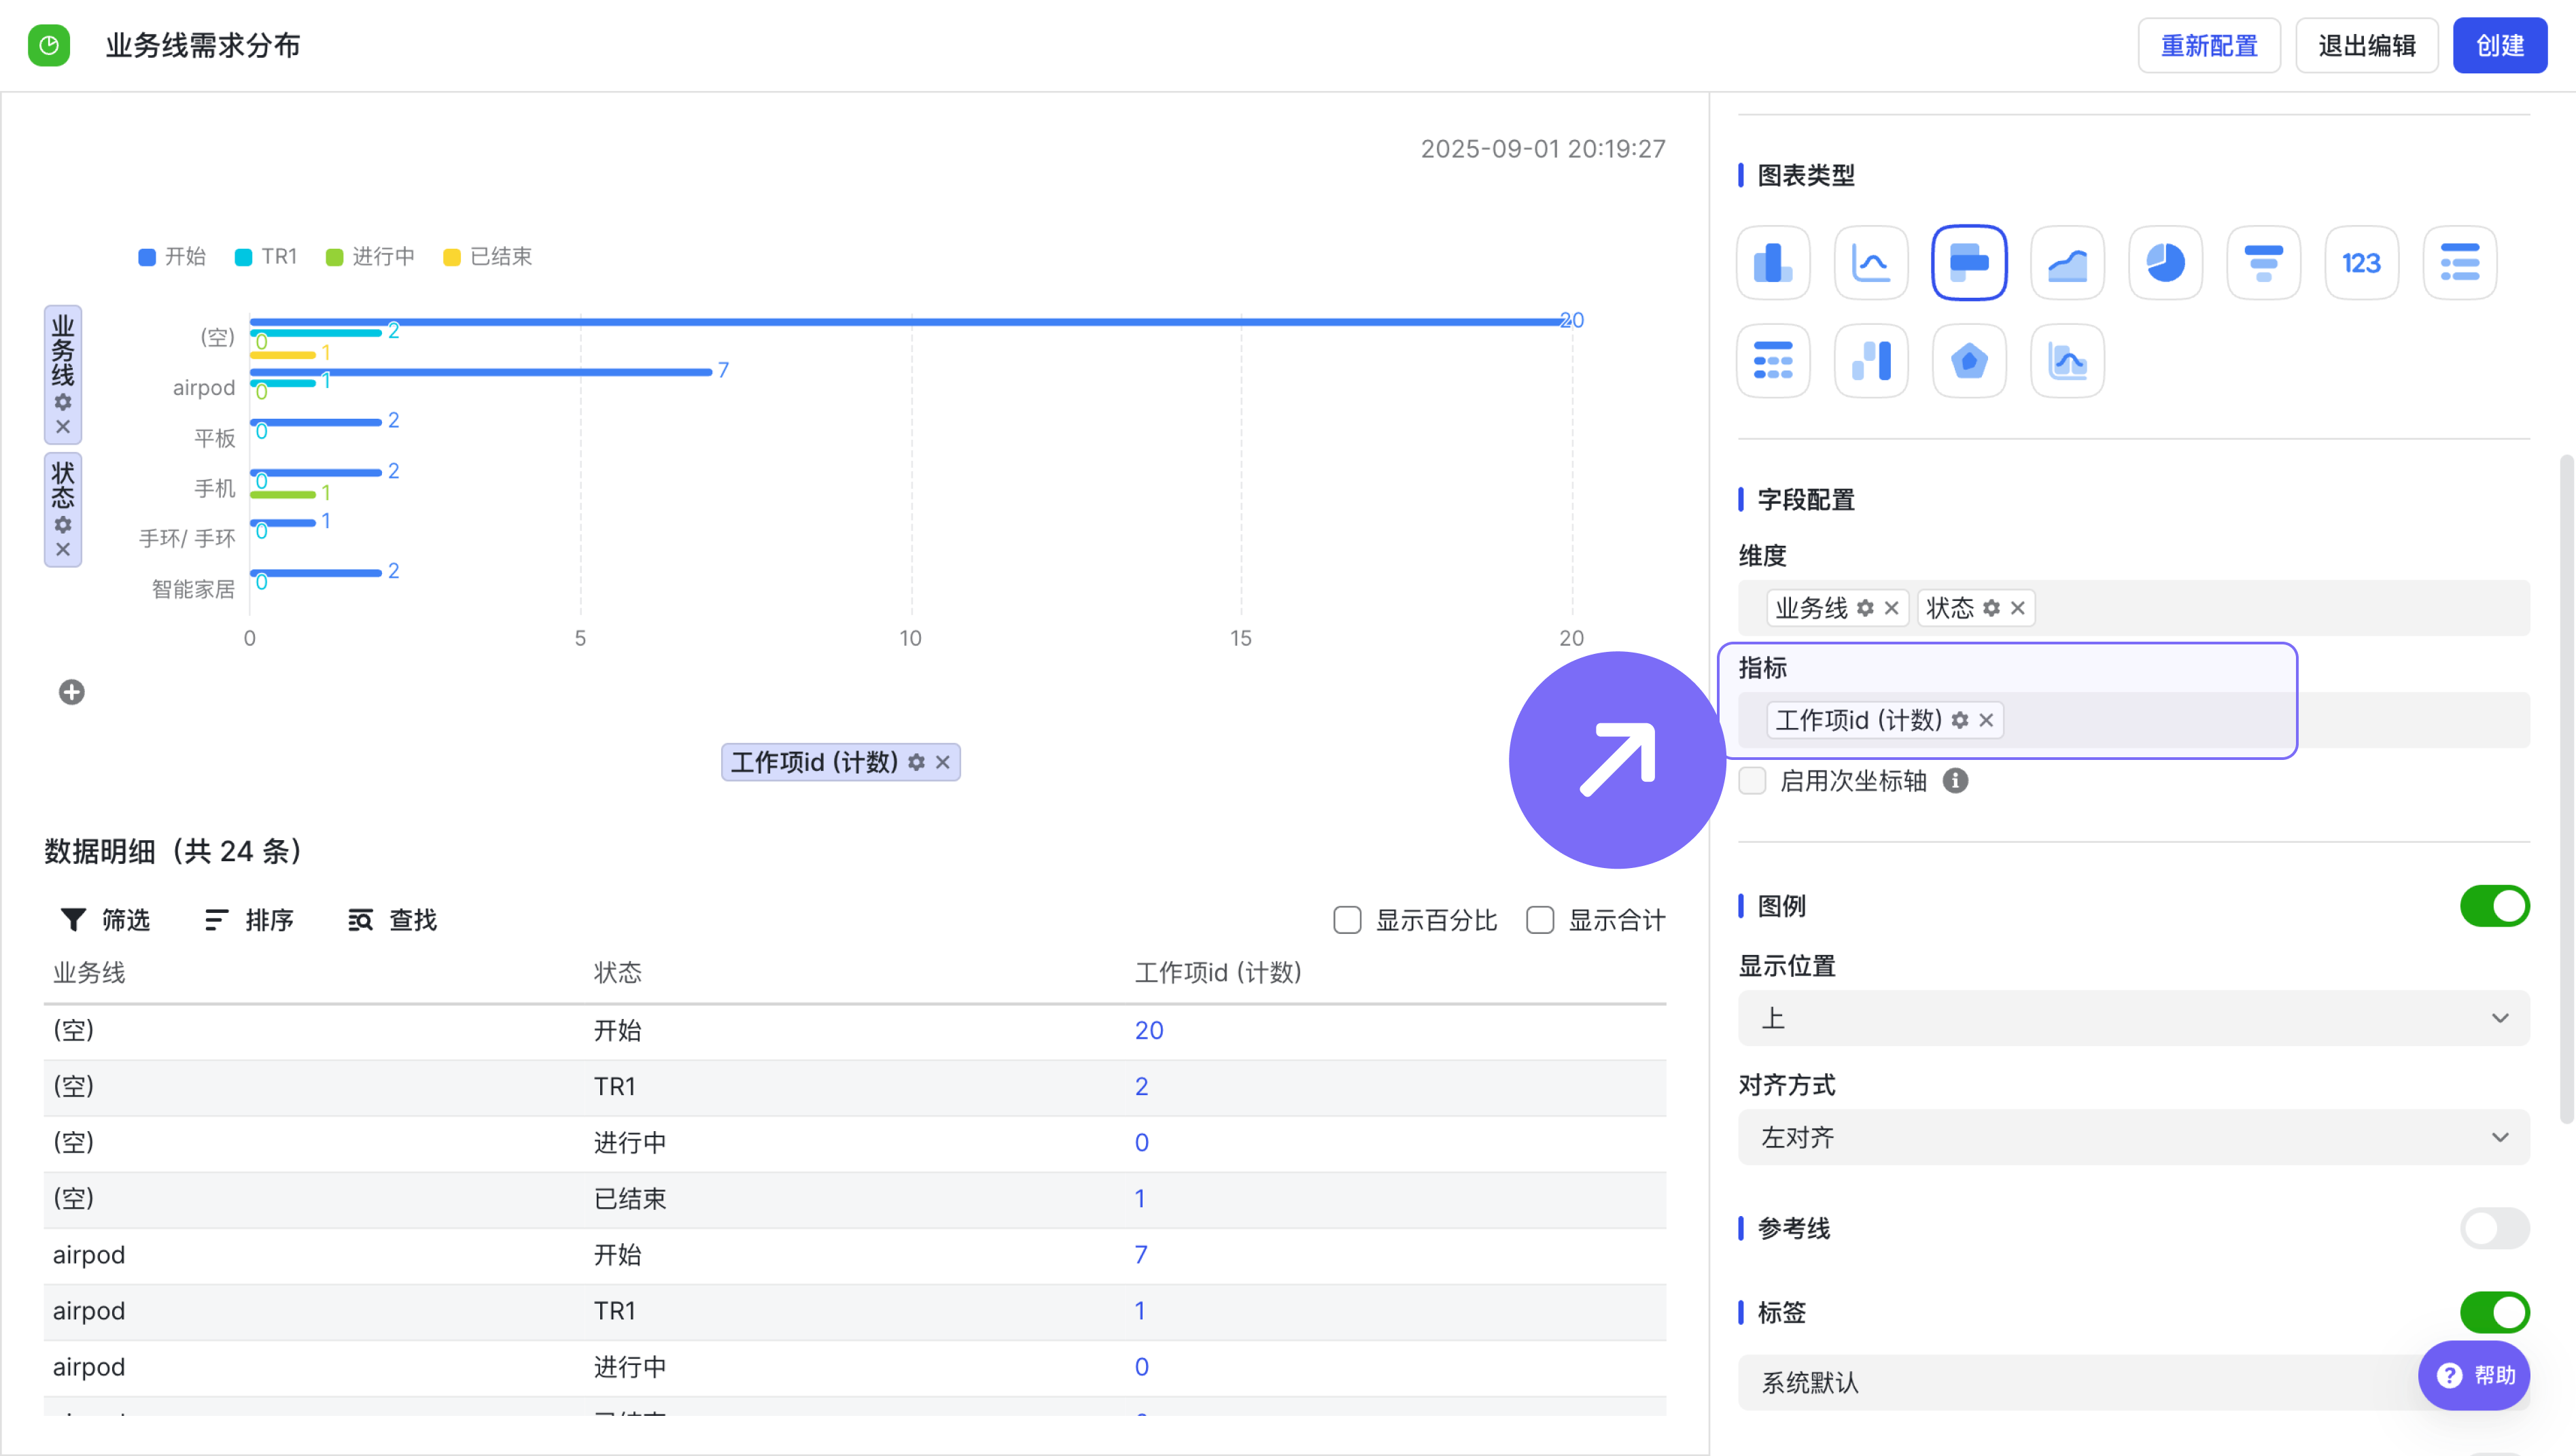Select the list chart type icon
The image size is (2576, 1456).
tap(2459, 263)
